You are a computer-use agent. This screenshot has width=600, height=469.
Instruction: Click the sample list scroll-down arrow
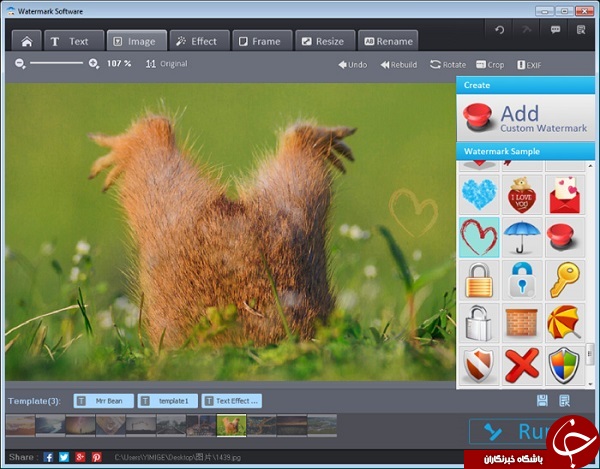590,384
